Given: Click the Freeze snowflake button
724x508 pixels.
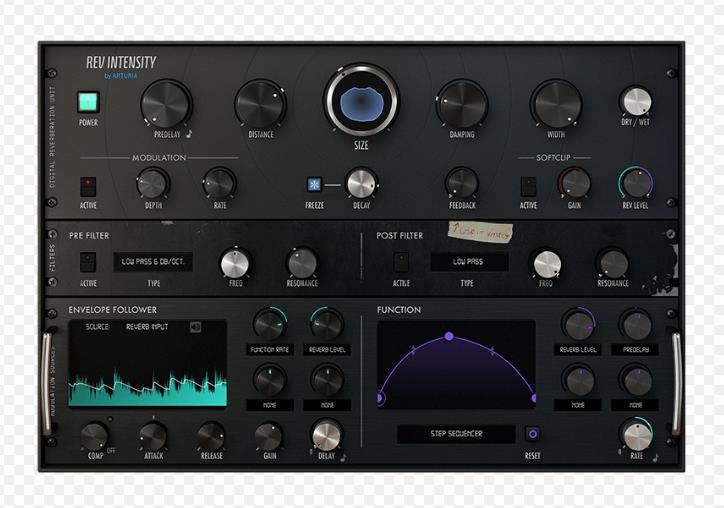Looking at the screenshot, I should tap(314, 185).
